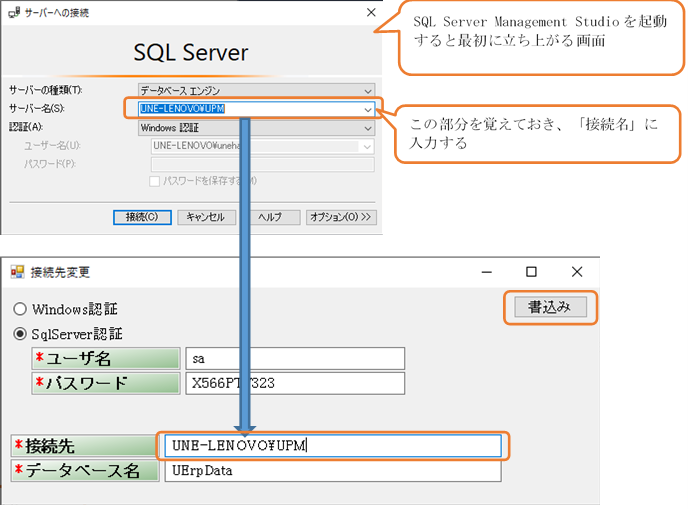Viewport: 689px width, 512px height.
Task: Click the 接続先 connection target field
Action: pos(330,446)
